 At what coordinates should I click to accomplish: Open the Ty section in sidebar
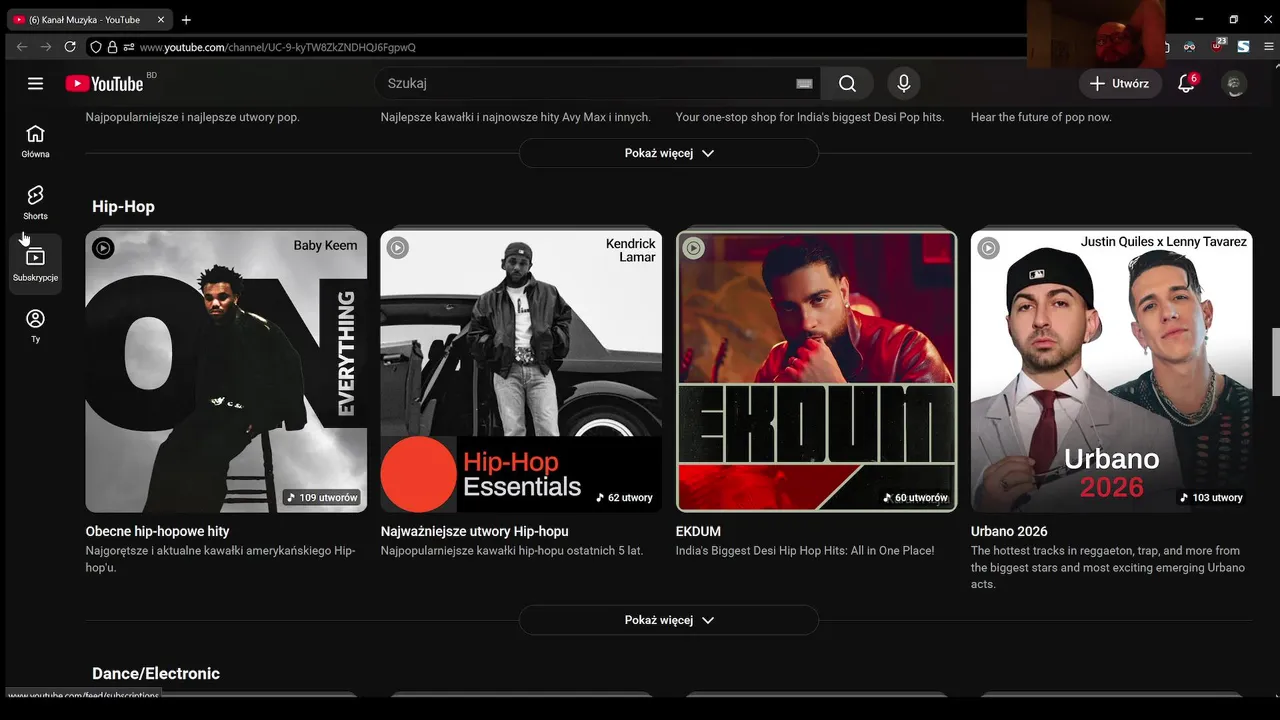tap(35, 326)
